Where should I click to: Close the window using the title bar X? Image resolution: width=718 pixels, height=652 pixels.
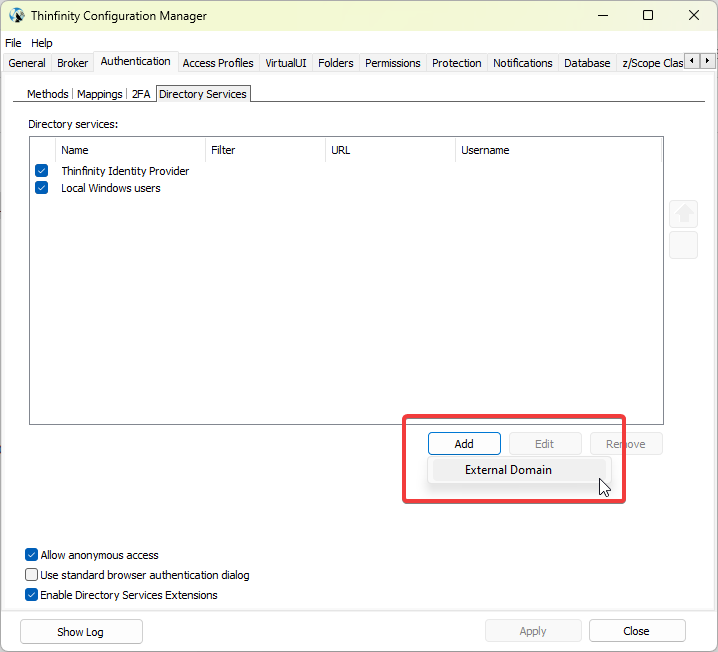click(694, 16)
